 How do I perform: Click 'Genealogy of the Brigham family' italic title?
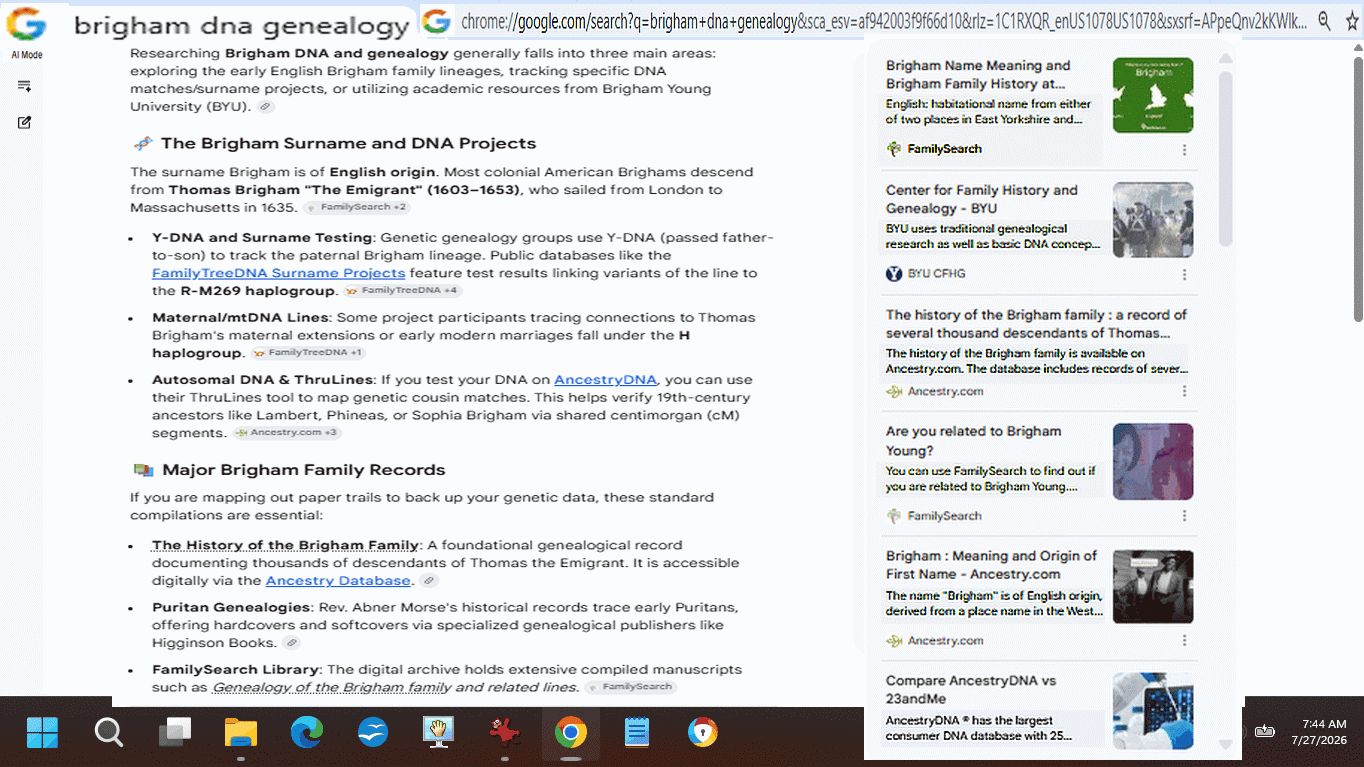pos(332,687)
